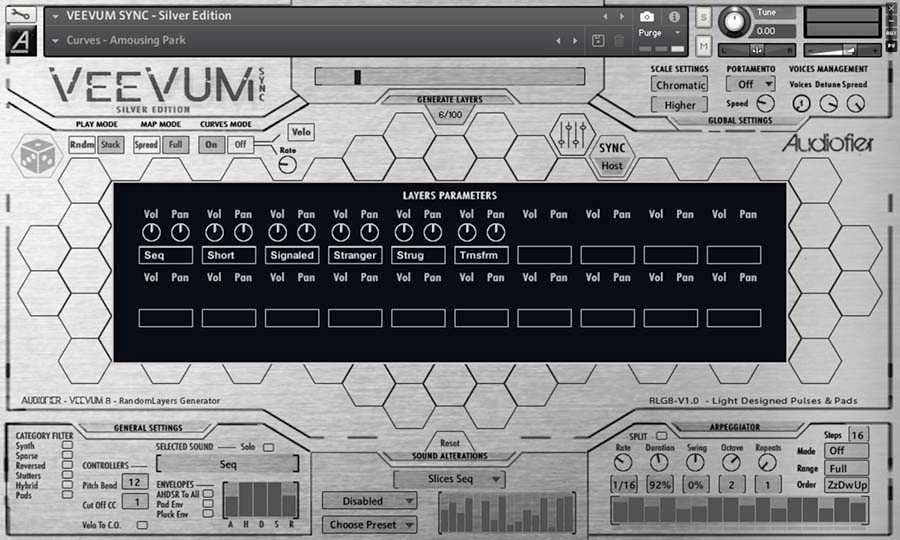The height and width of the screenshot is (540, 900).
Task: Toggle the Solo checkbox for selected sound
Action: point(268,446)
